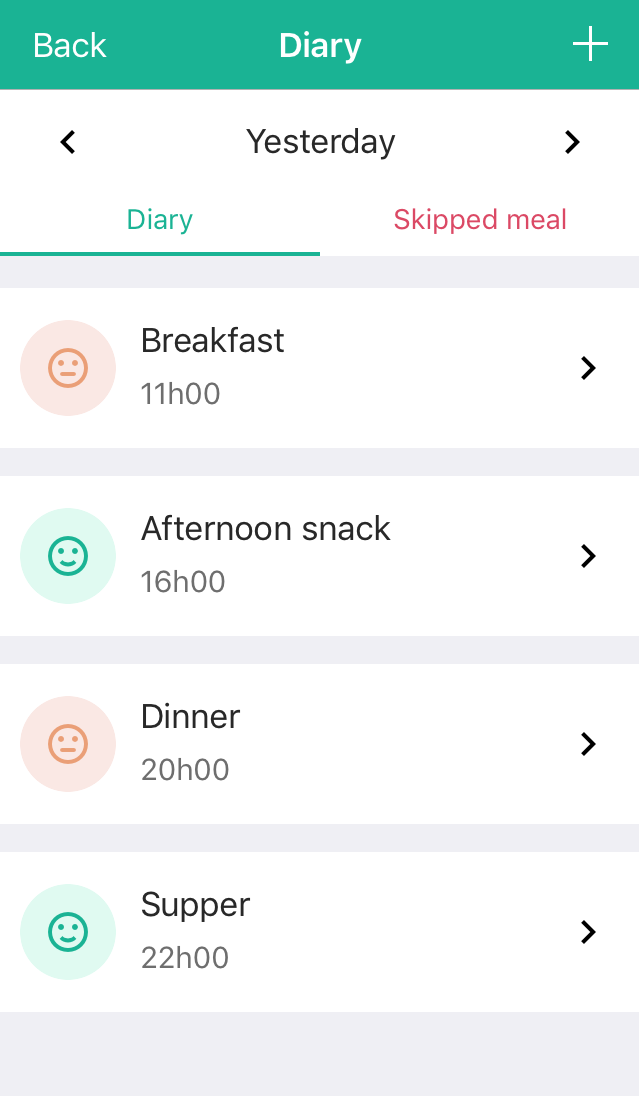
Task: Expand the Afternoon snack entry
Action: tap(588, 556)
